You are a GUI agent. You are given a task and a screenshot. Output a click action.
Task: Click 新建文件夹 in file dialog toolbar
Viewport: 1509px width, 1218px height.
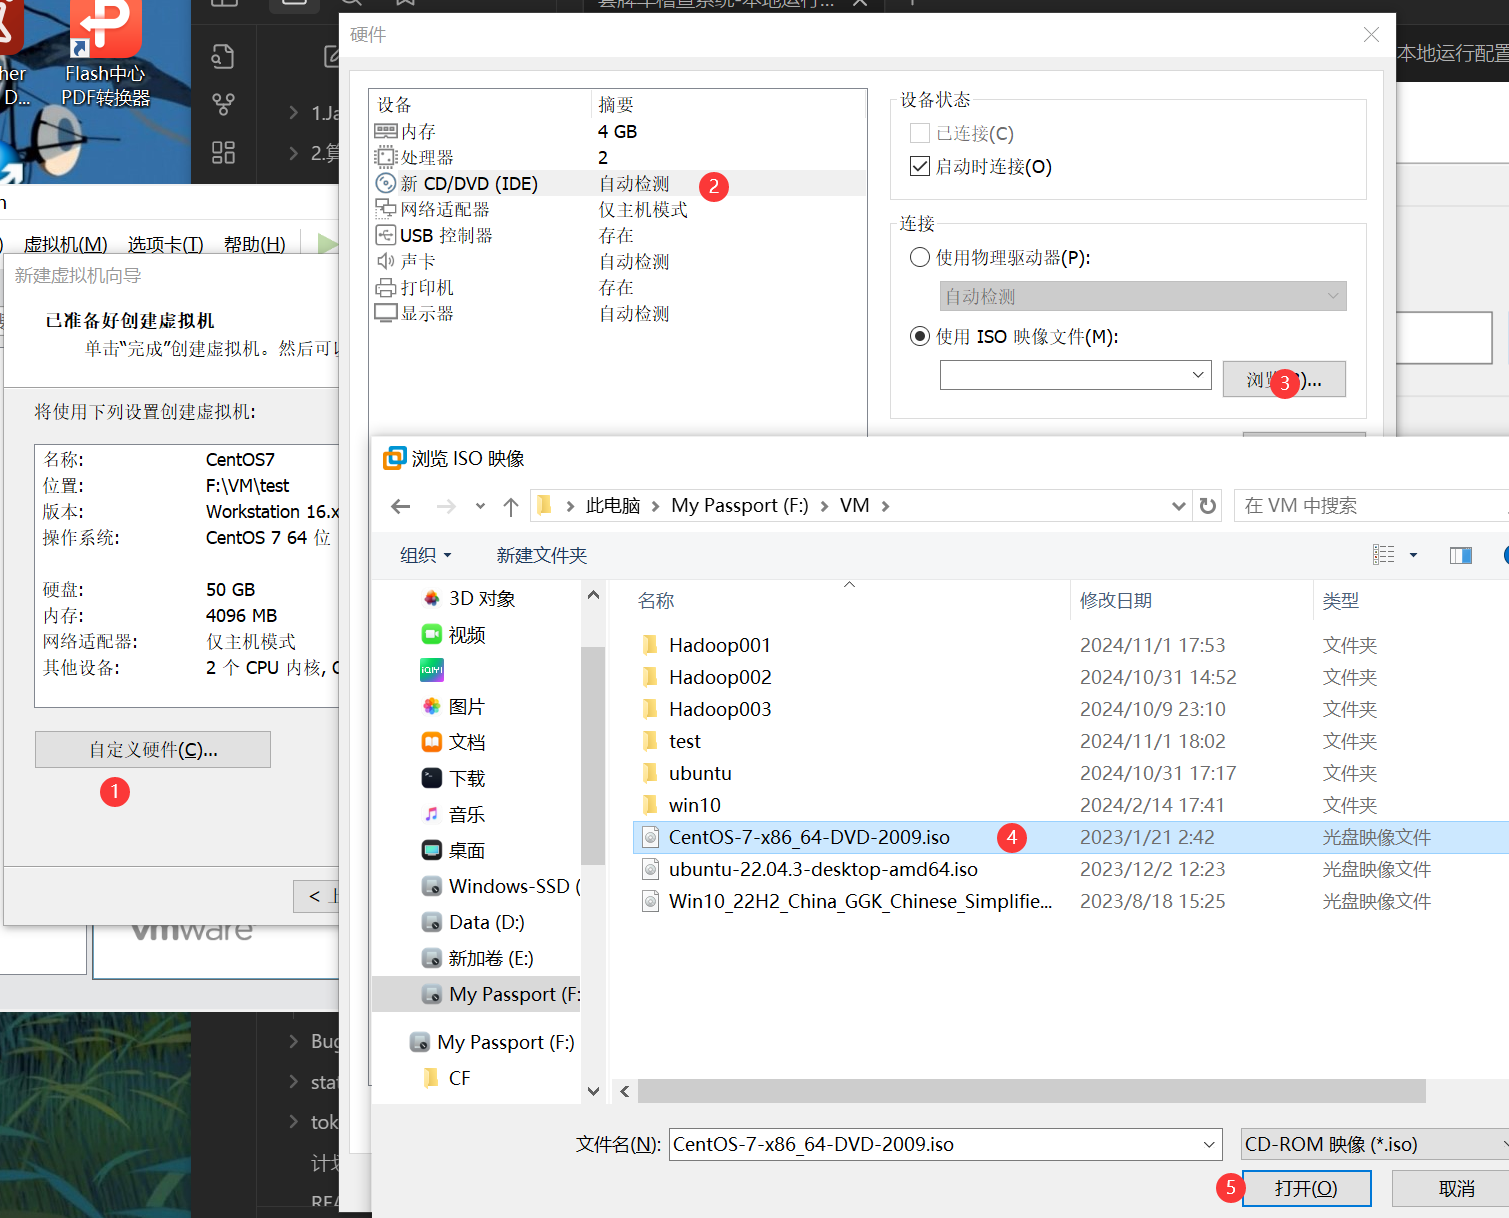pos(541,555)
